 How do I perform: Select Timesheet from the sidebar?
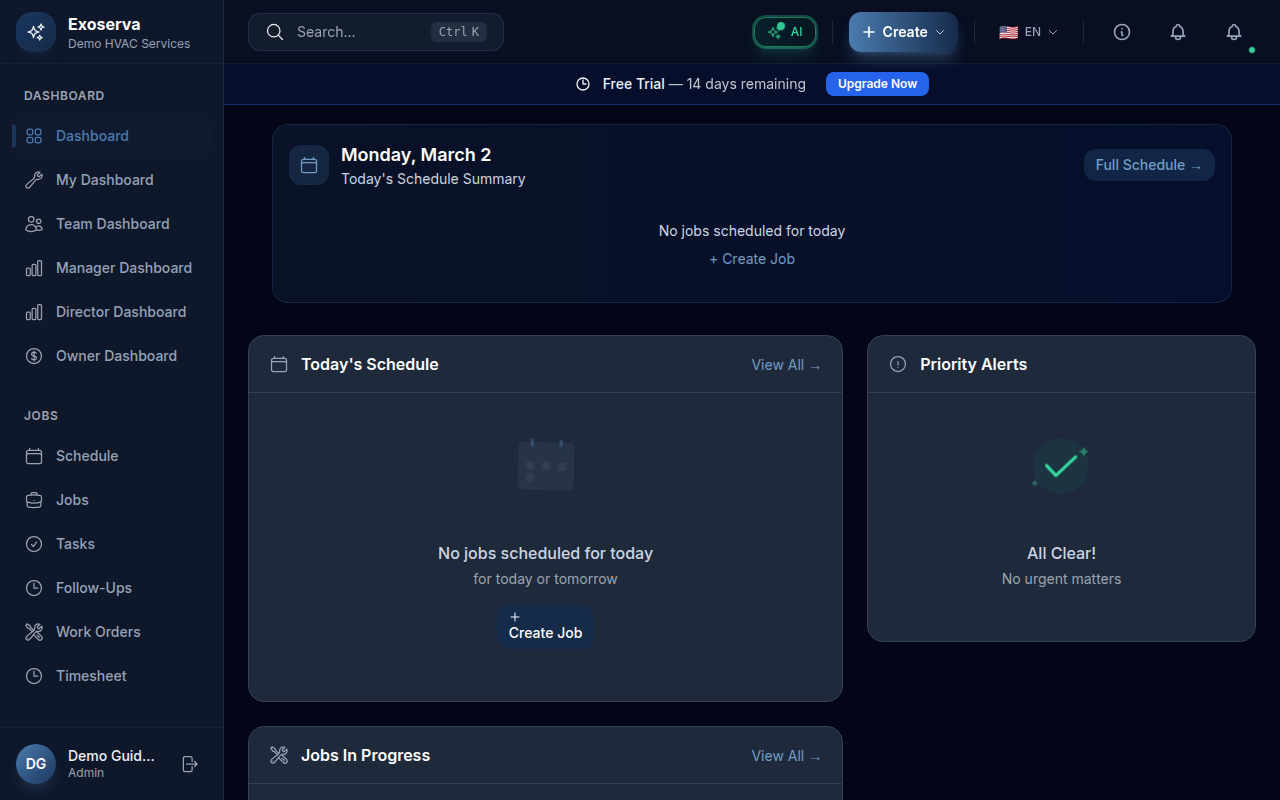coord(91,676)
